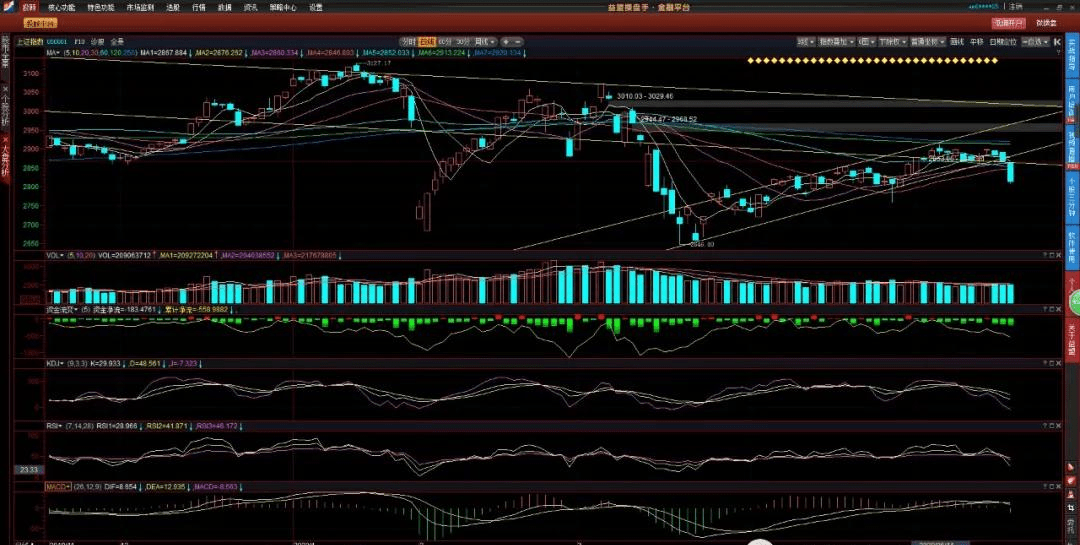Switch chart period to 分时 view
The height and width of the screenshot is (545, 1080).
click(x=408, y=42)
